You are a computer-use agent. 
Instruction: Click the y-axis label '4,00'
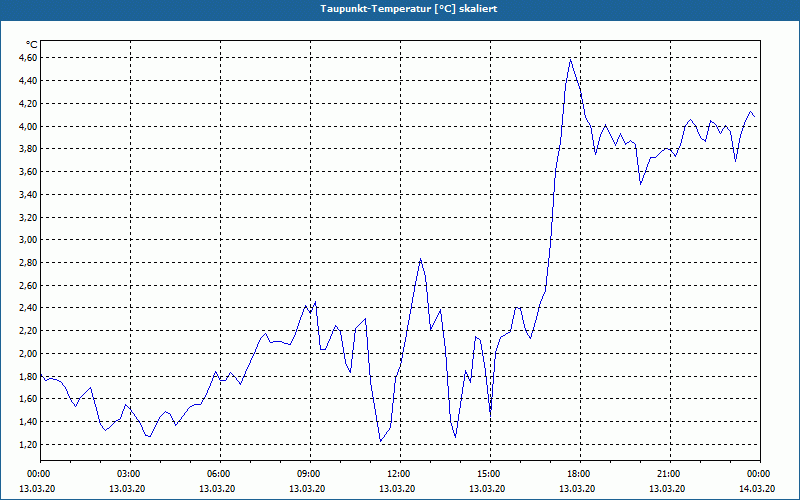coord(29,126)
